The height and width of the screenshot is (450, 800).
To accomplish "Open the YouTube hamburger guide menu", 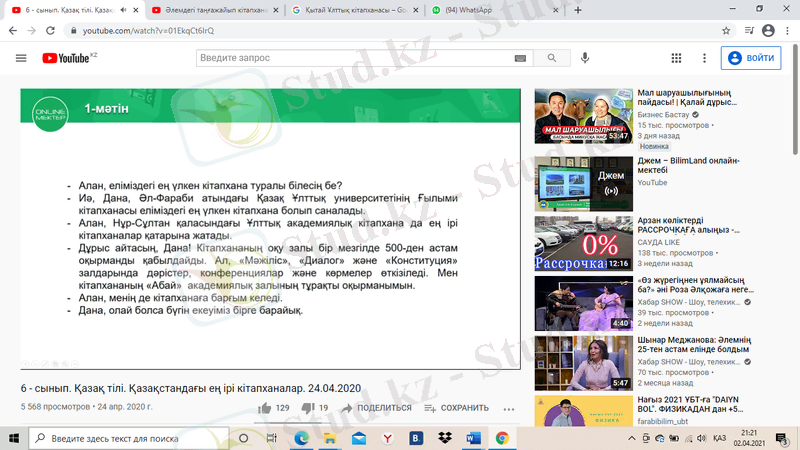I will pos(21,58).
